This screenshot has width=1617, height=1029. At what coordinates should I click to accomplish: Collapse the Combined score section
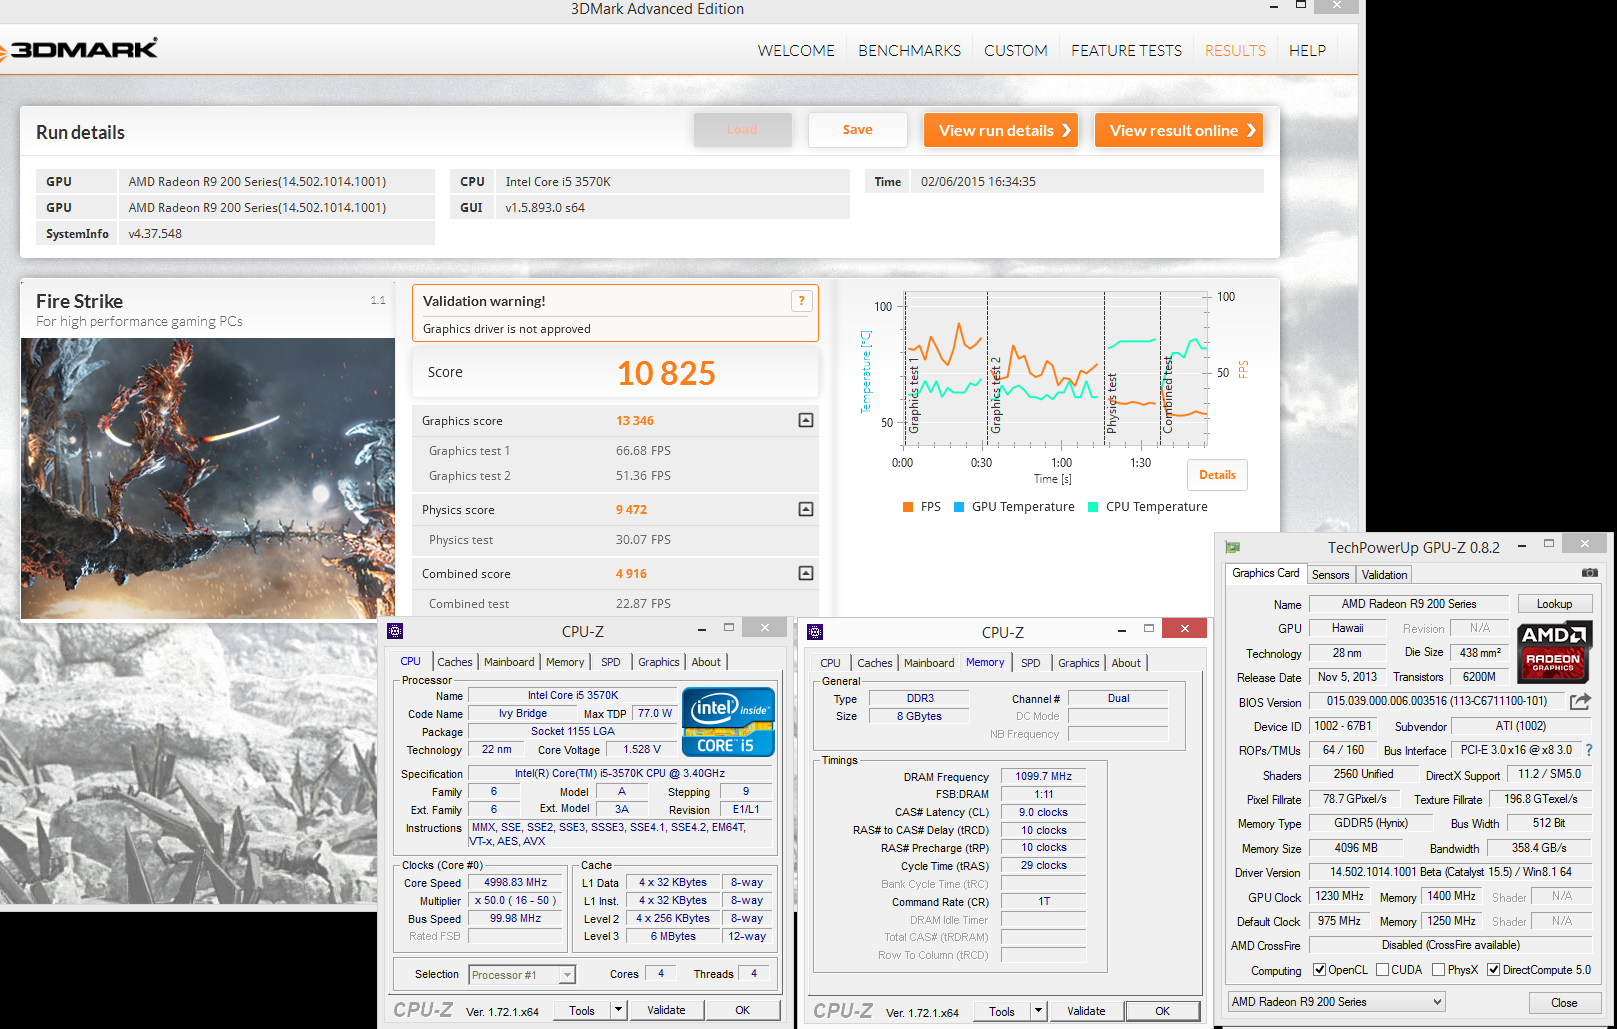pyautogui.click(x=806, y=574)
